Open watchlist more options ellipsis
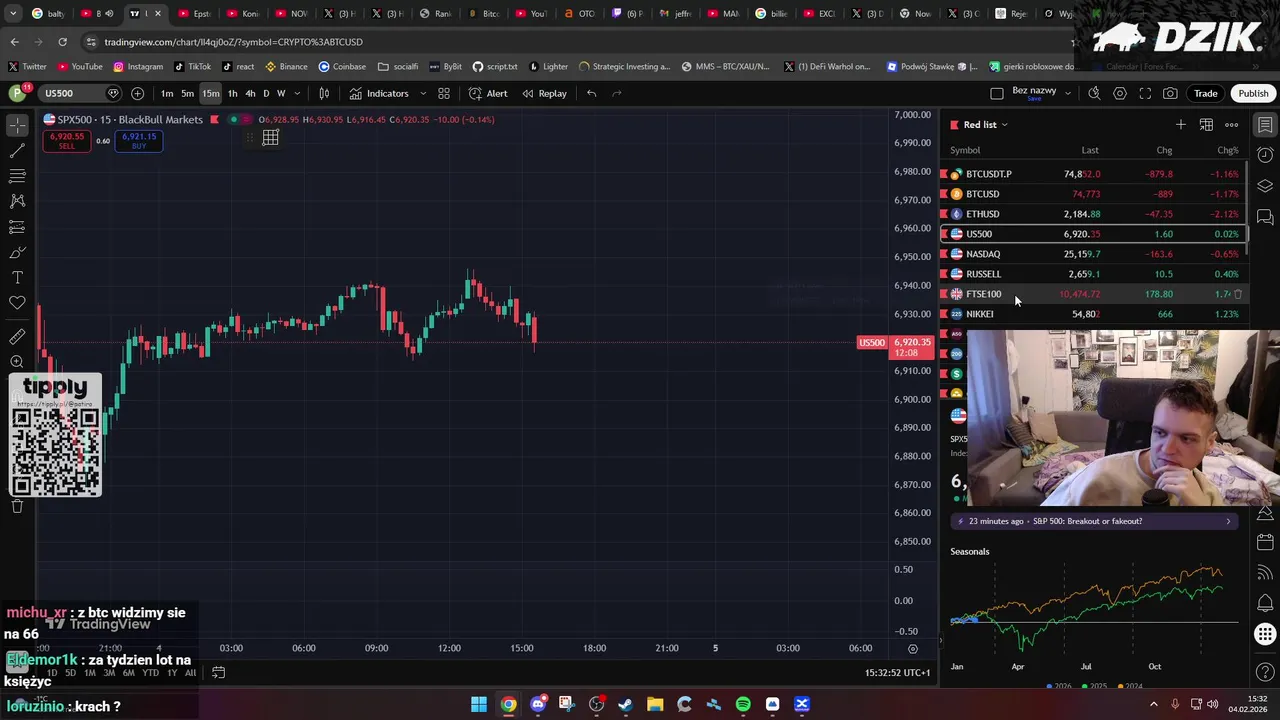The width and height of the screenshot is (1280, 720). (x=1231, y=125)
